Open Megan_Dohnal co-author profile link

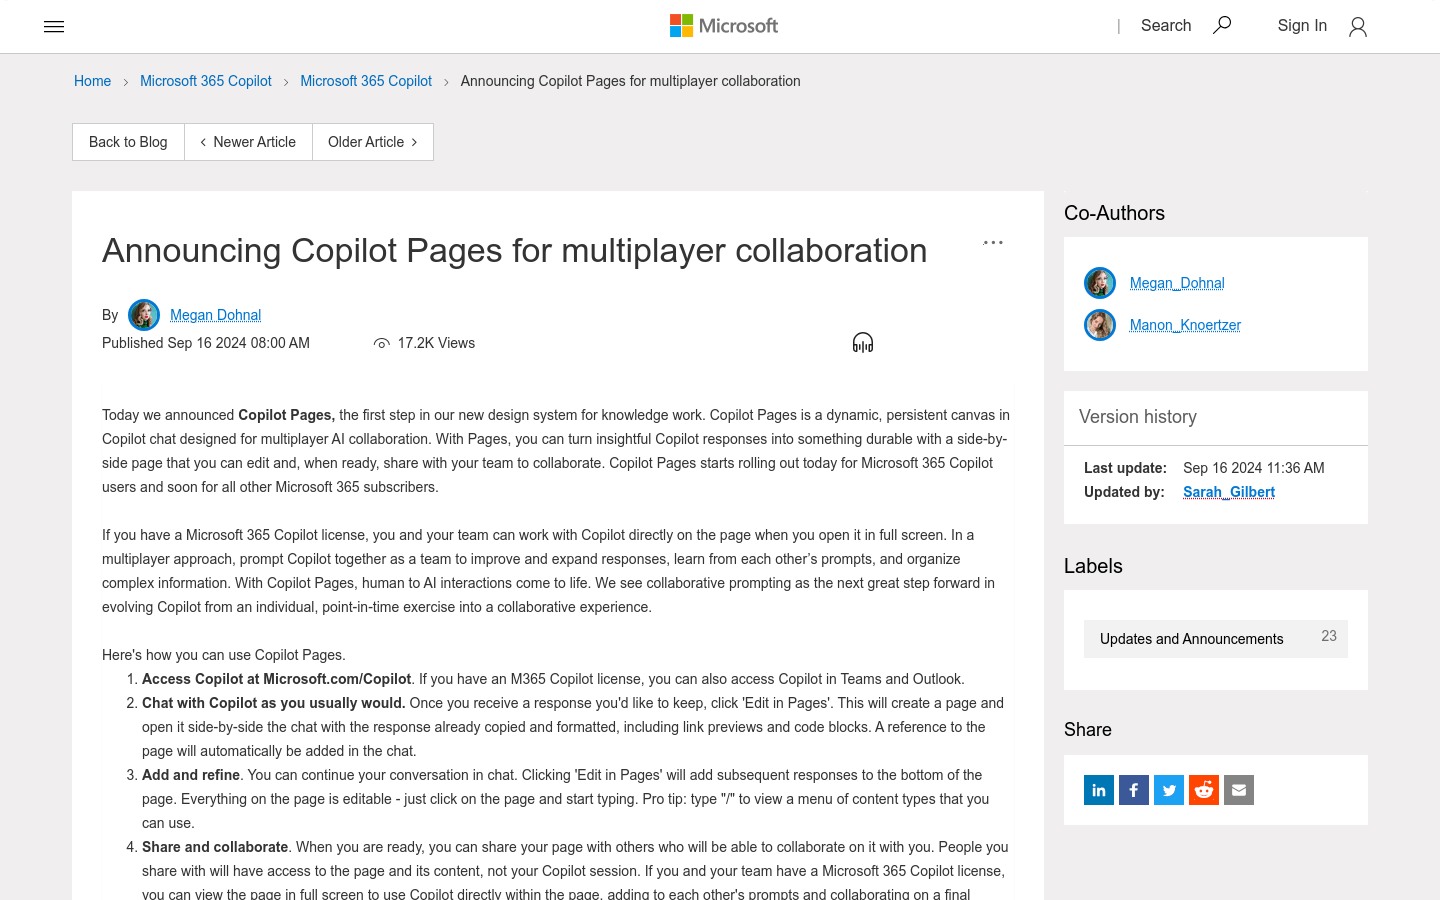pos(1177,283)
